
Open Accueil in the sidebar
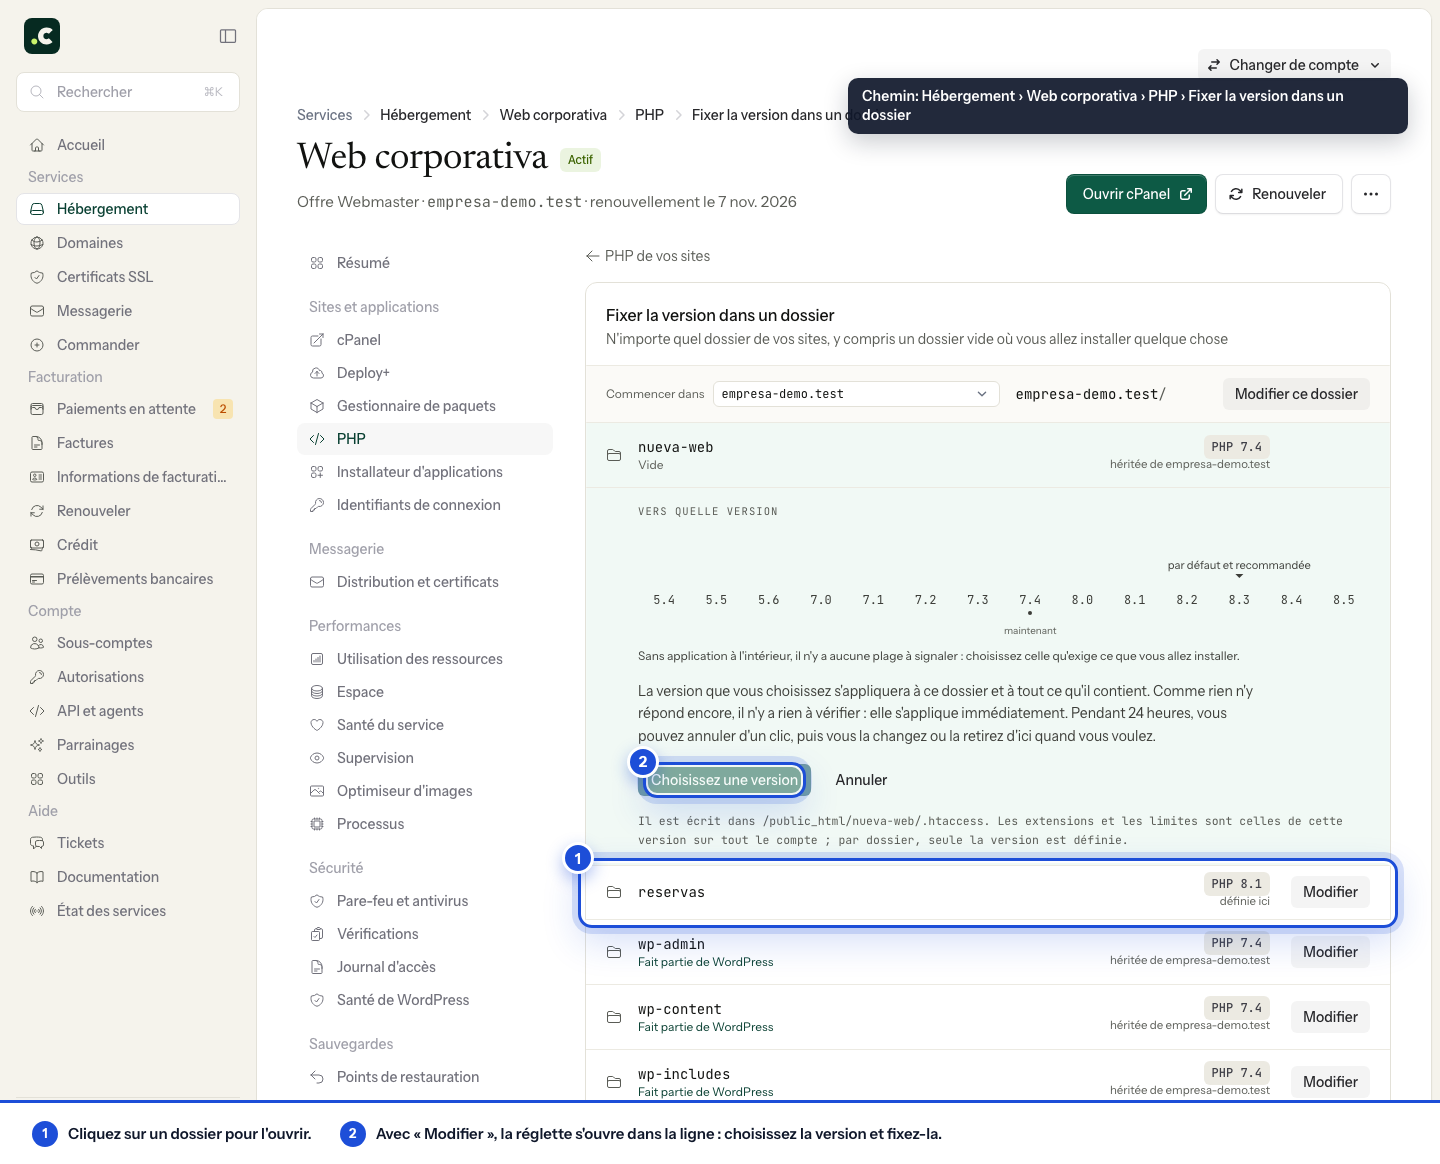pyautogui.click(x=128, y=145)
